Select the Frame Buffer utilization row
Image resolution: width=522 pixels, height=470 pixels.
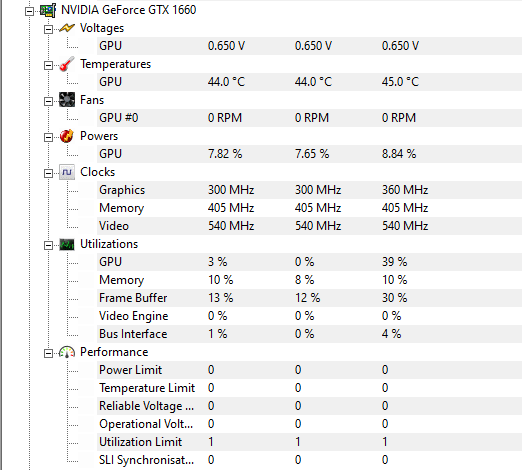pyautogui.click(x=309, y=298)
